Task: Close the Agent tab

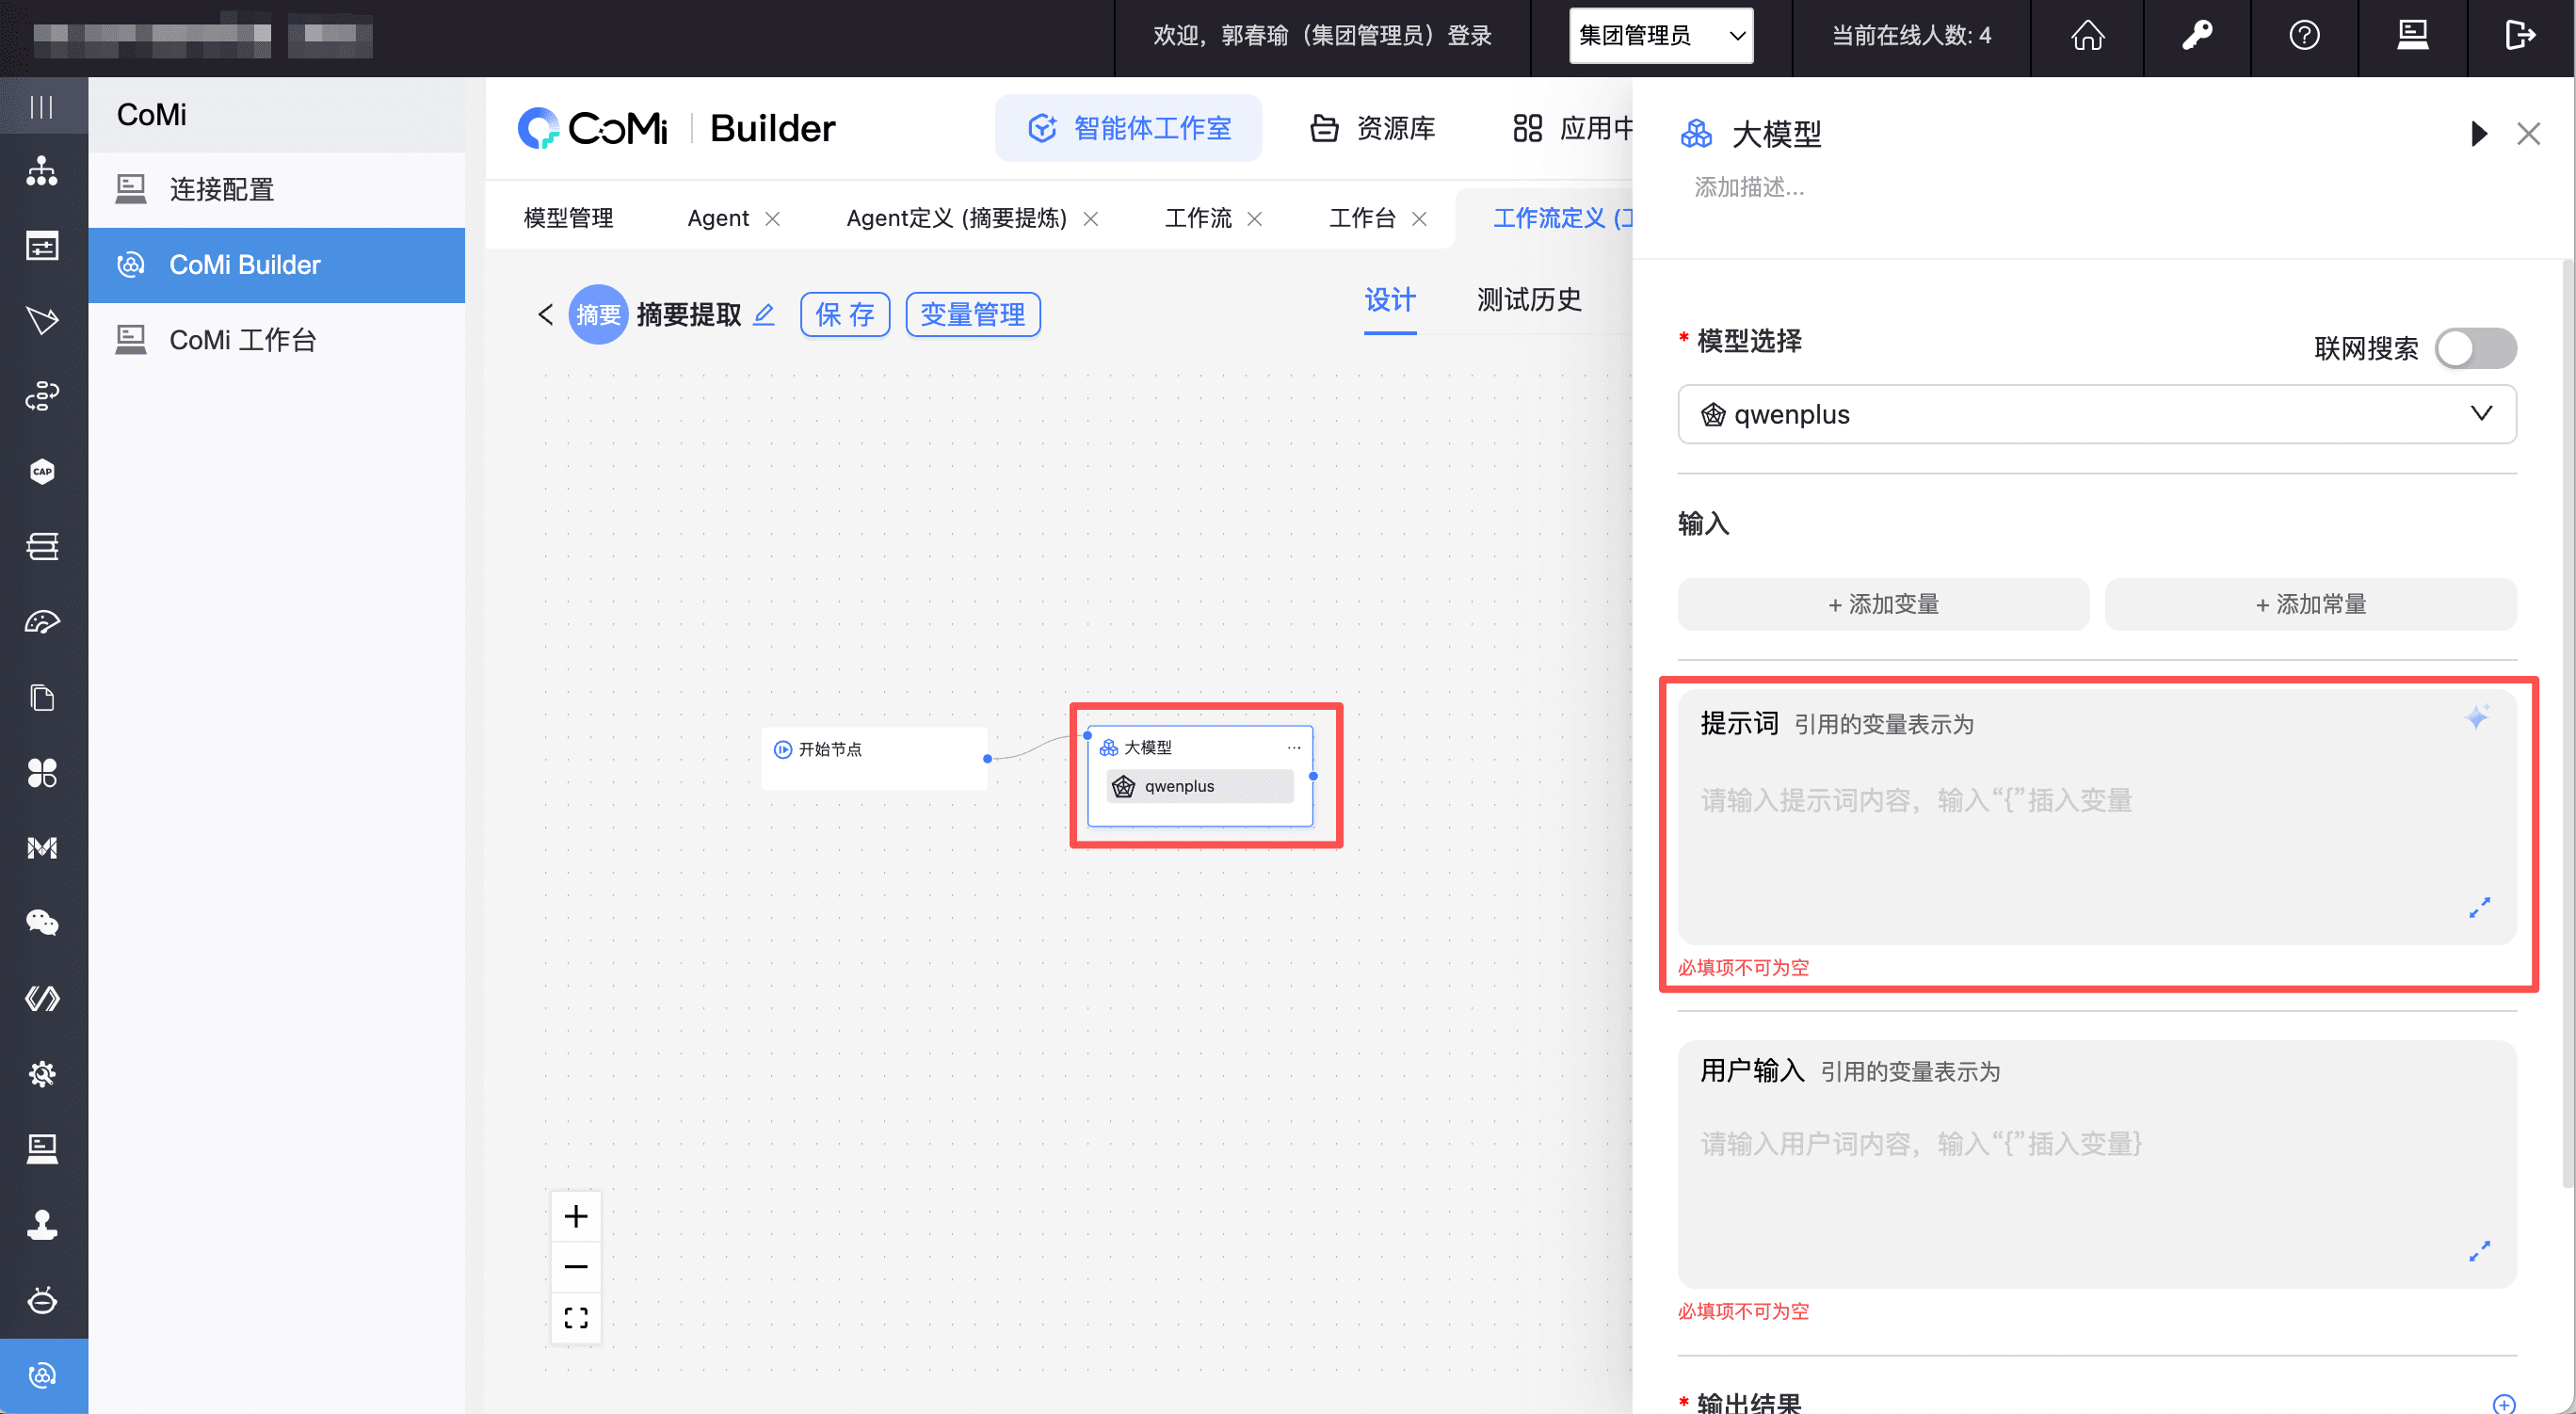Action: (773, 219)
